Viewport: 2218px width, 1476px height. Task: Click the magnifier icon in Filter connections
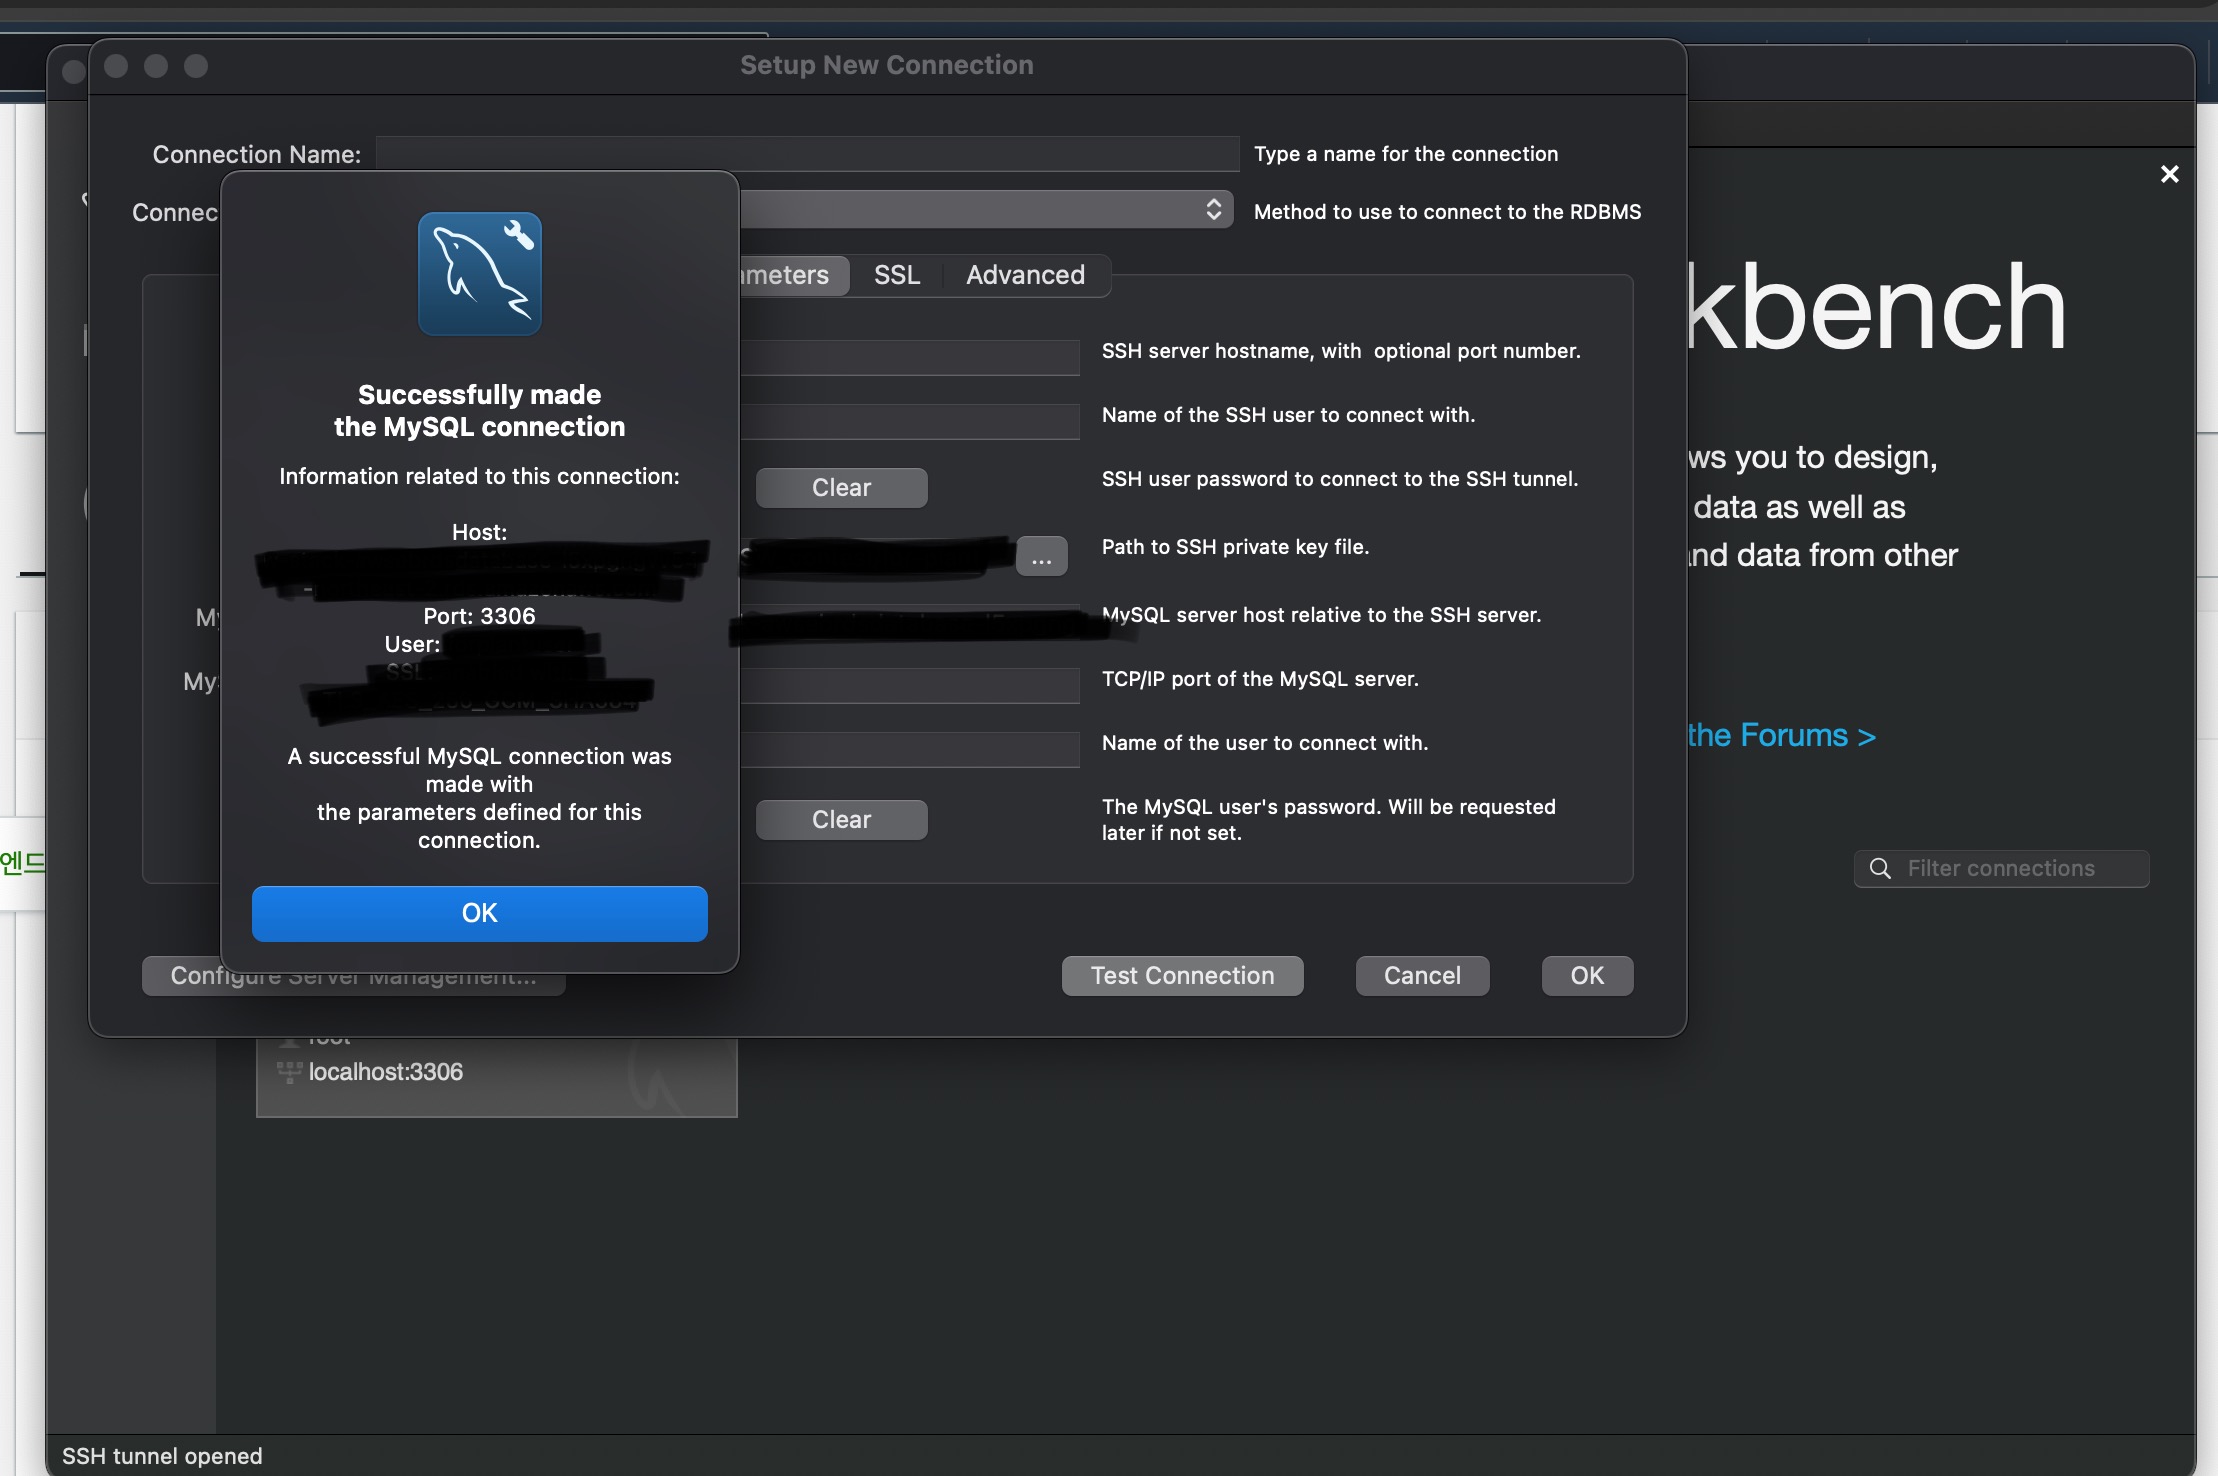tap(1880, 868)
